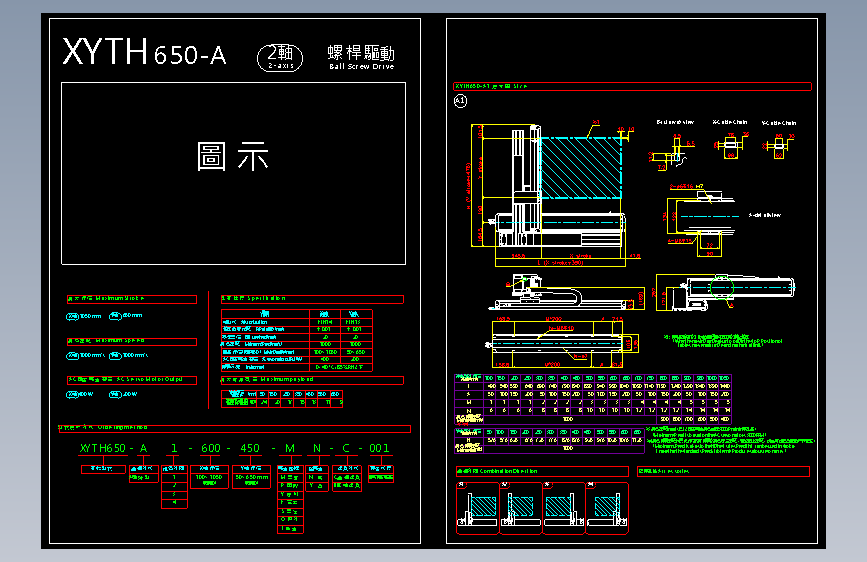Click the Specification section header
867x562 pixels.
tap(312, 299)
